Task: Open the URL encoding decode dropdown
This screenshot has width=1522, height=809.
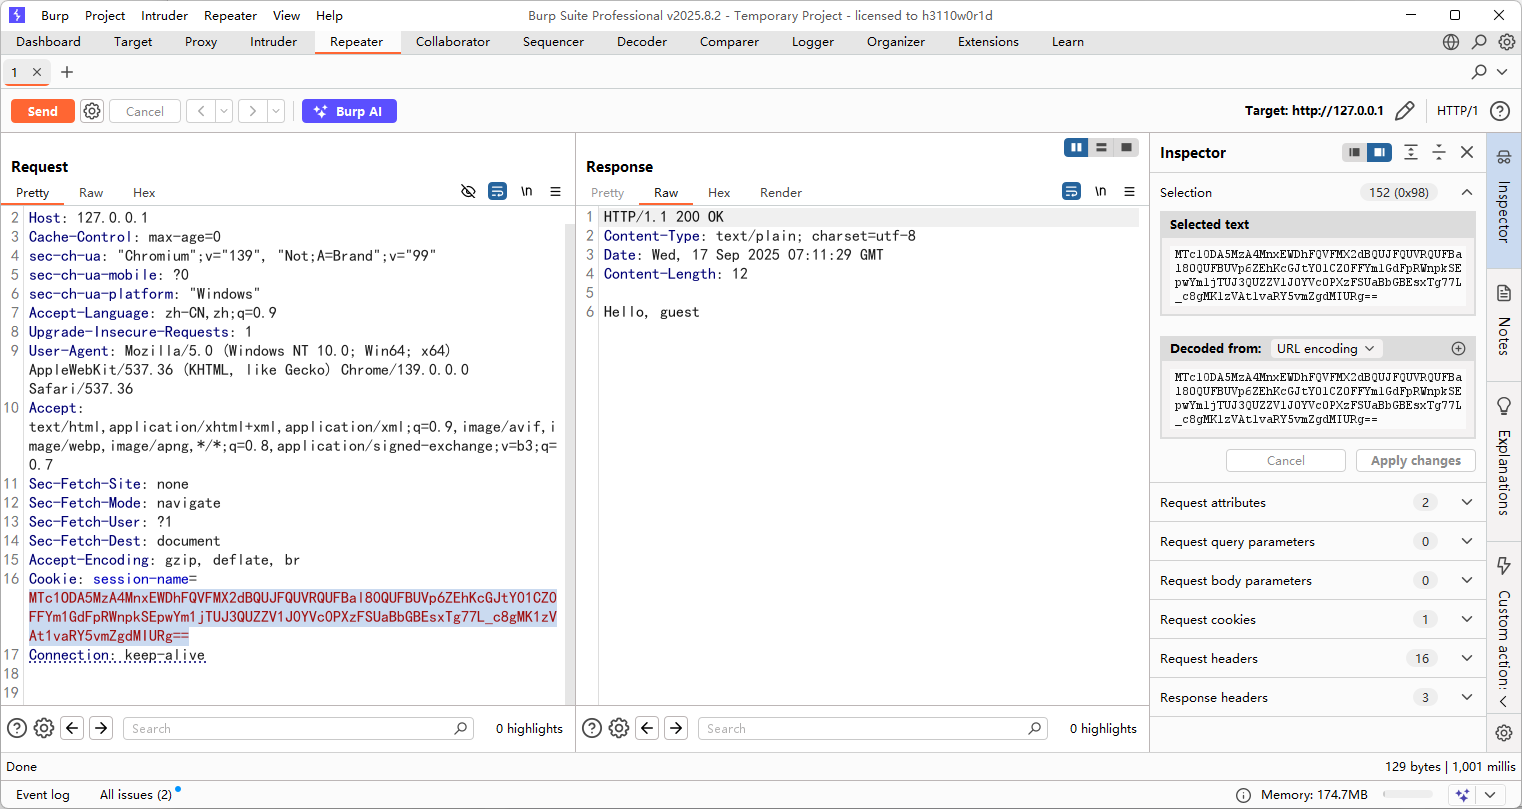Action: pyautogui.click(x=1325, y=349)
